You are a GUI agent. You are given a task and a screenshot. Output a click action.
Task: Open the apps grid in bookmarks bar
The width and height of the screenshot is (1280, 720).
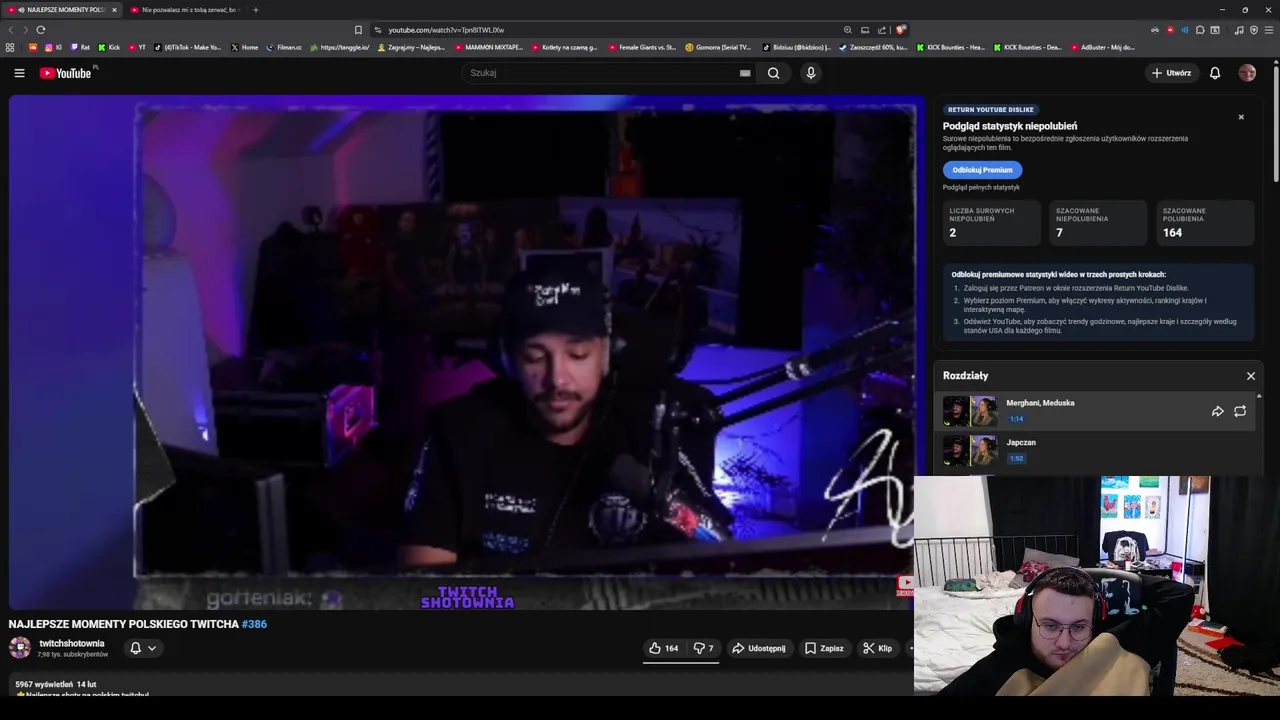point(10,47)
